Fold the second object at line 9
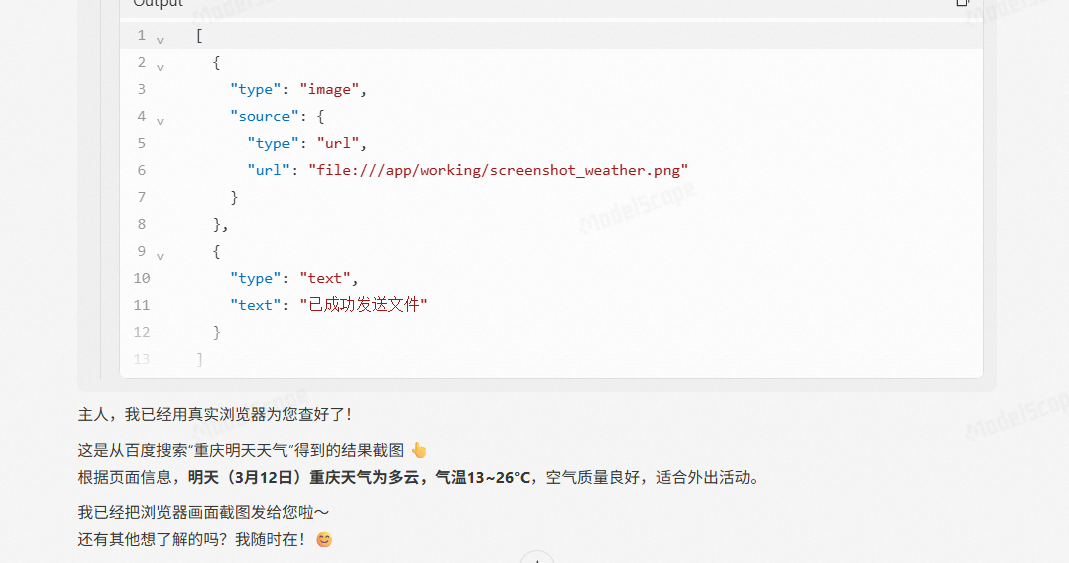 160,255
